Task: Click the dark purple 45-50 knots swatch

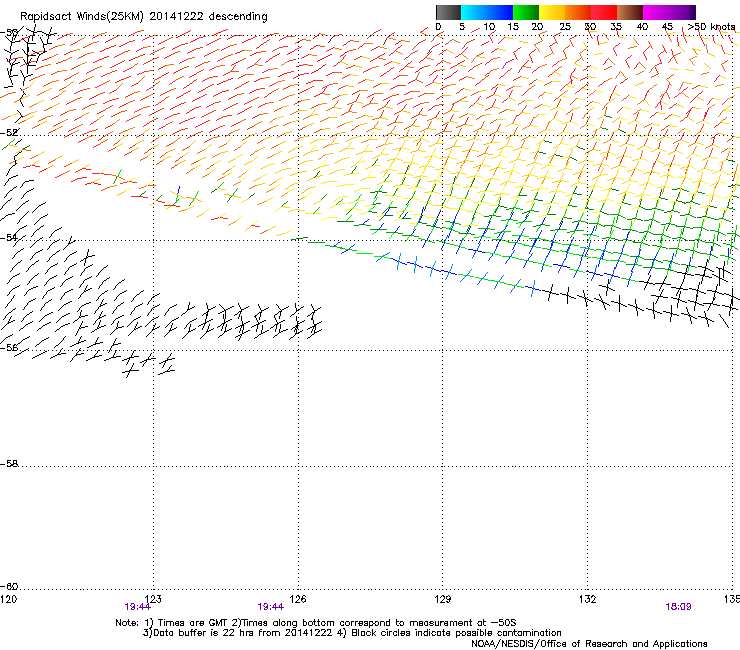Action: coord(682,12)
